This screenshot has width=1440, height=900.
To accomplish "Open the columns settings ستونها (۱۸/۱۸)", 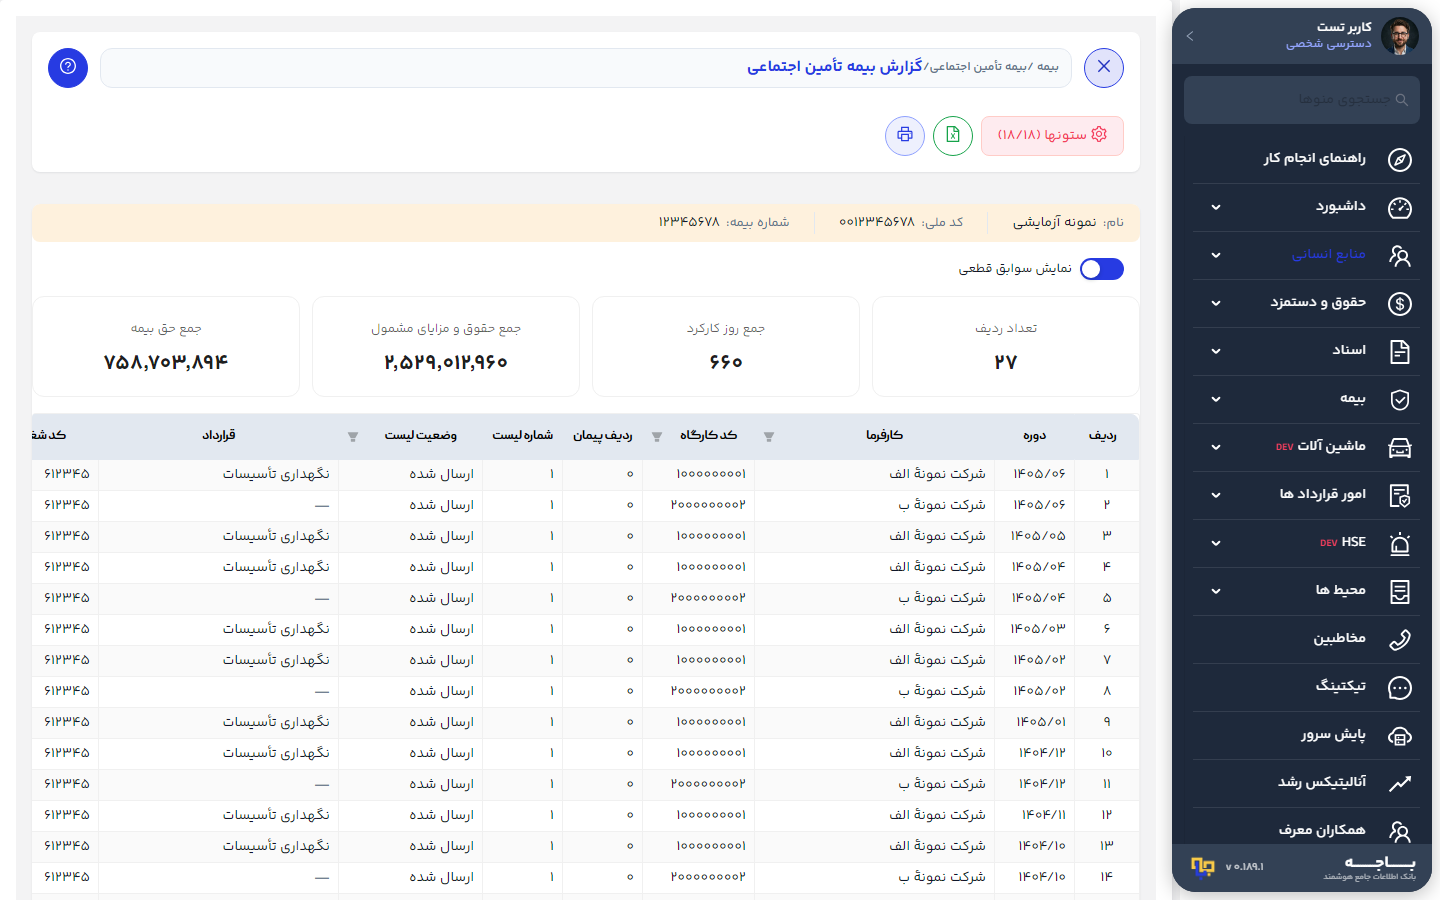I will coord(1052,136).
